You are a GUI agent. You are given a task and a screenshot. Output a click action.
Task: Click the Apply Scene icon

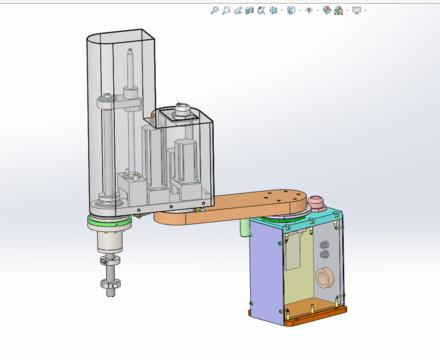click(x=339, y=11)
